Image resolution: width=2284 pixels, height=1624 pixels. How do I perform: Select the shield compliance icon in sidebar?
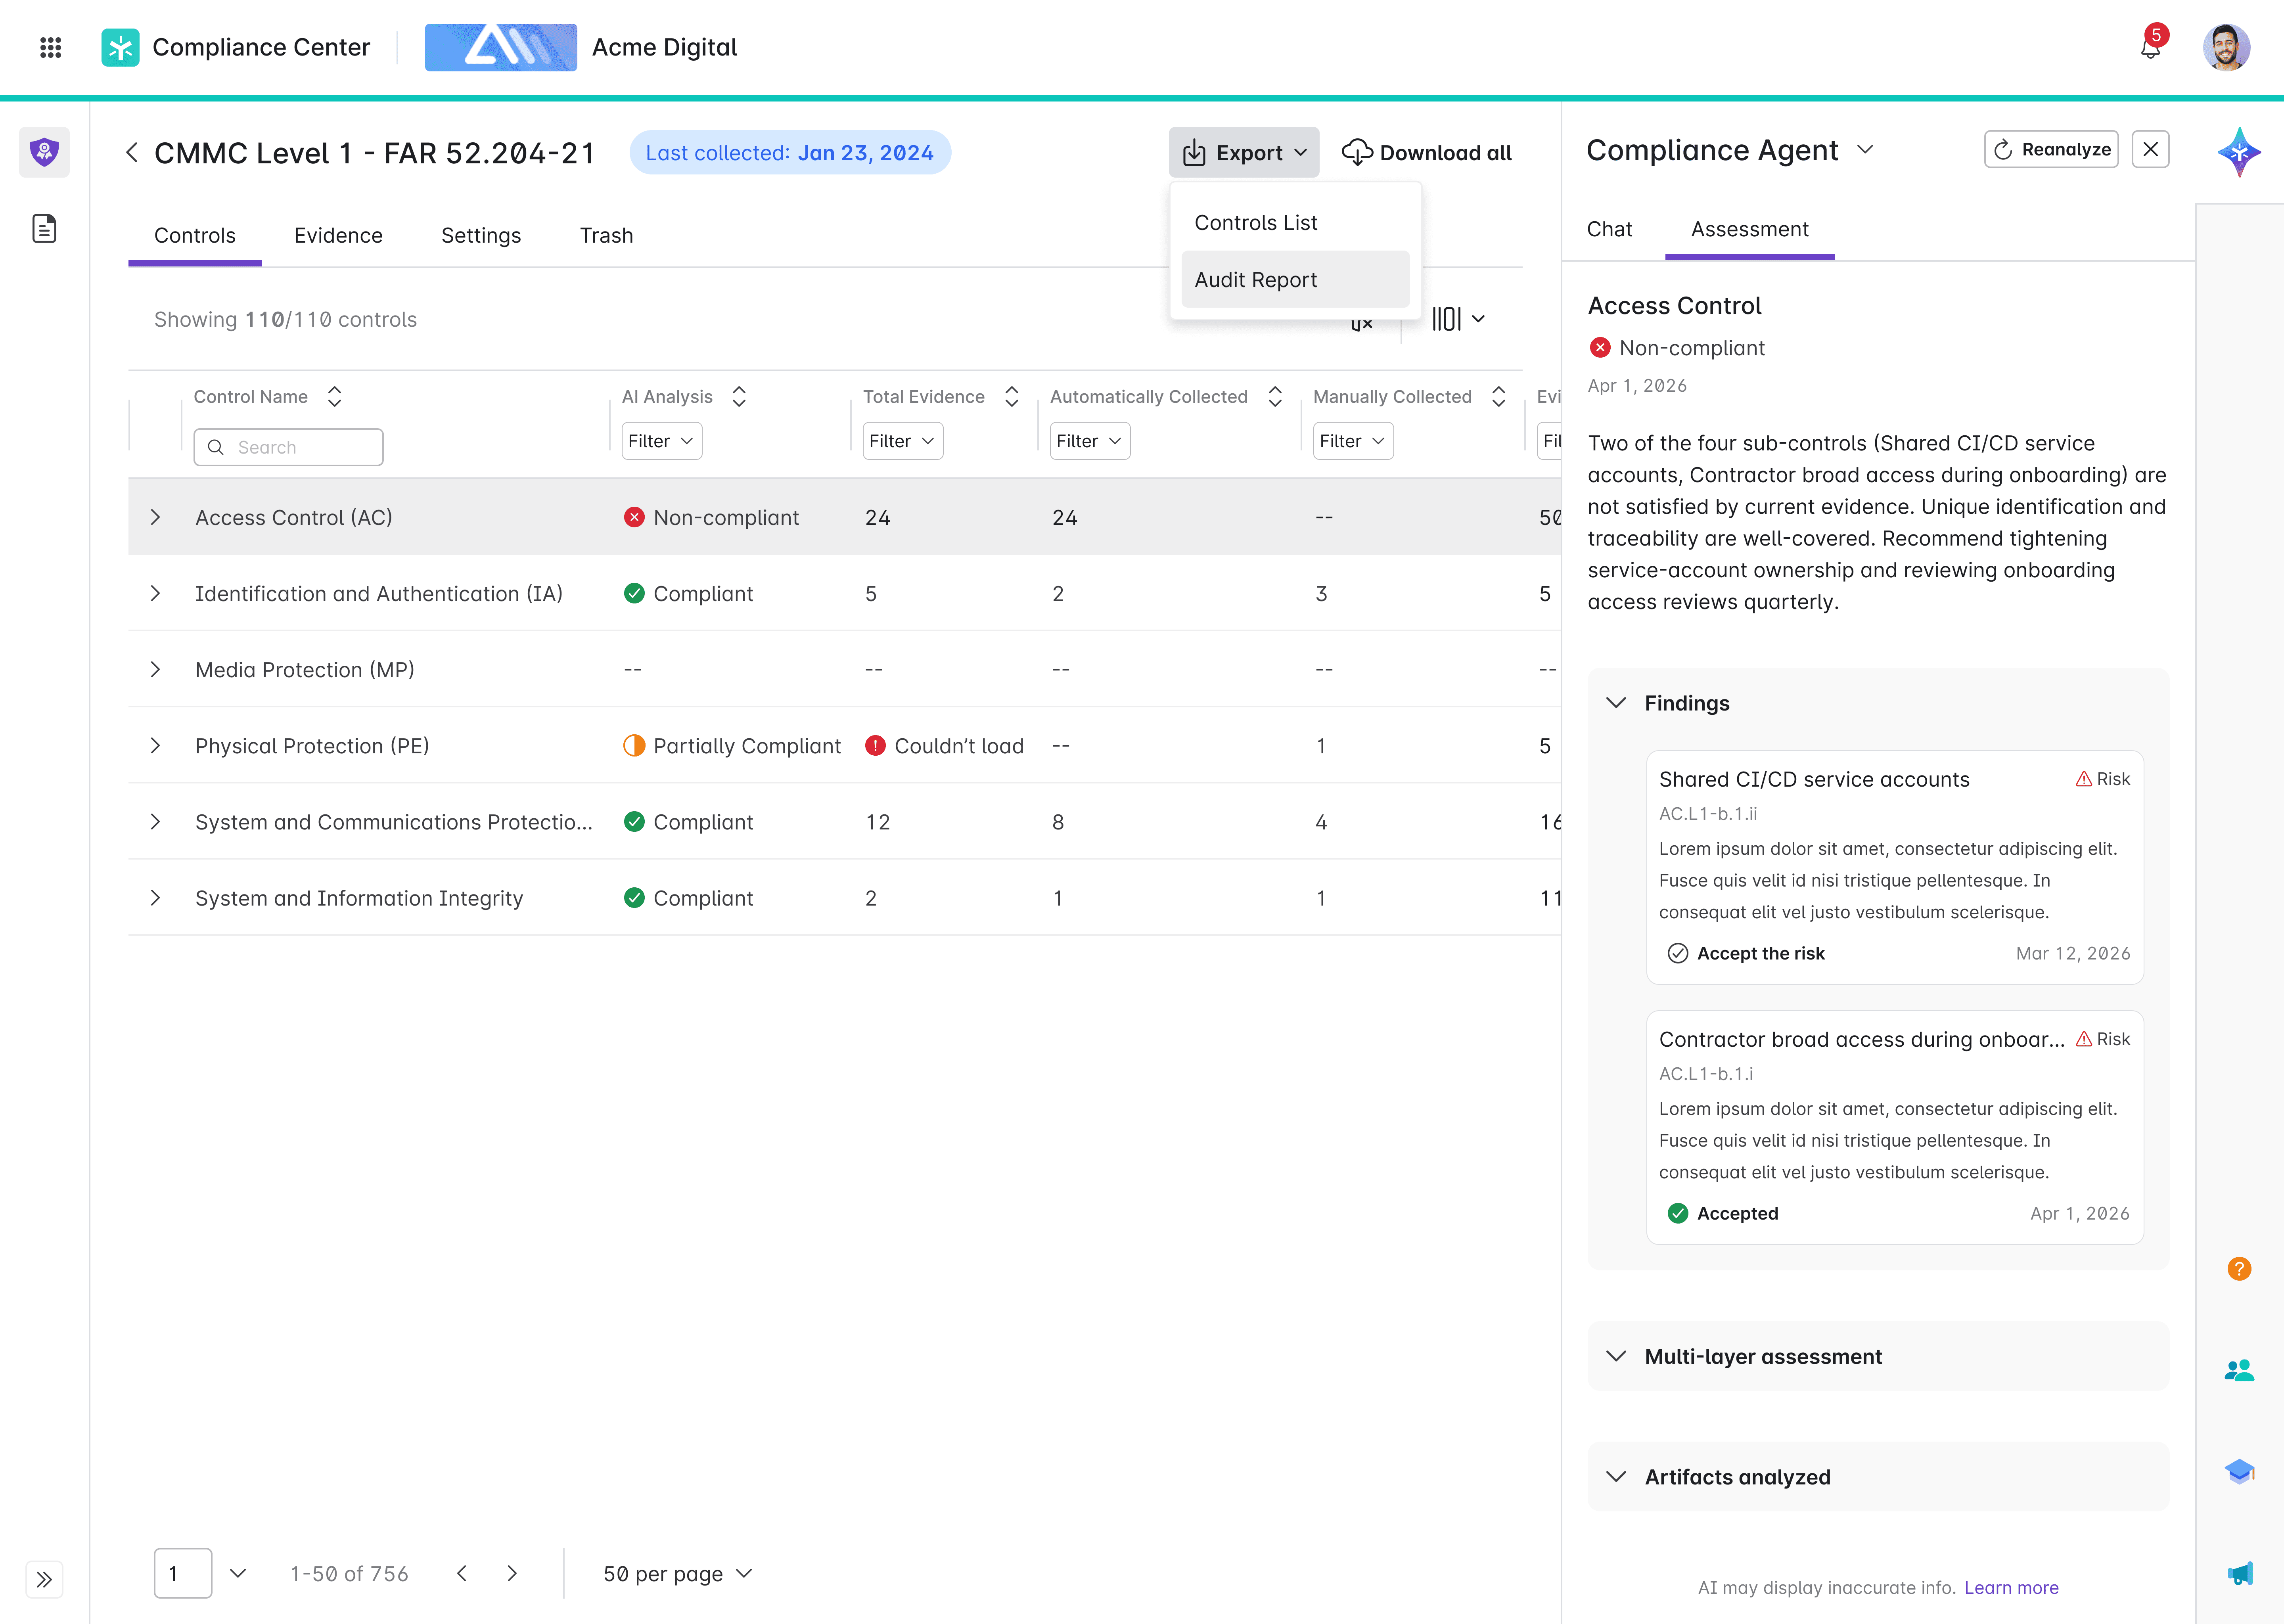(x=44, y=152)
